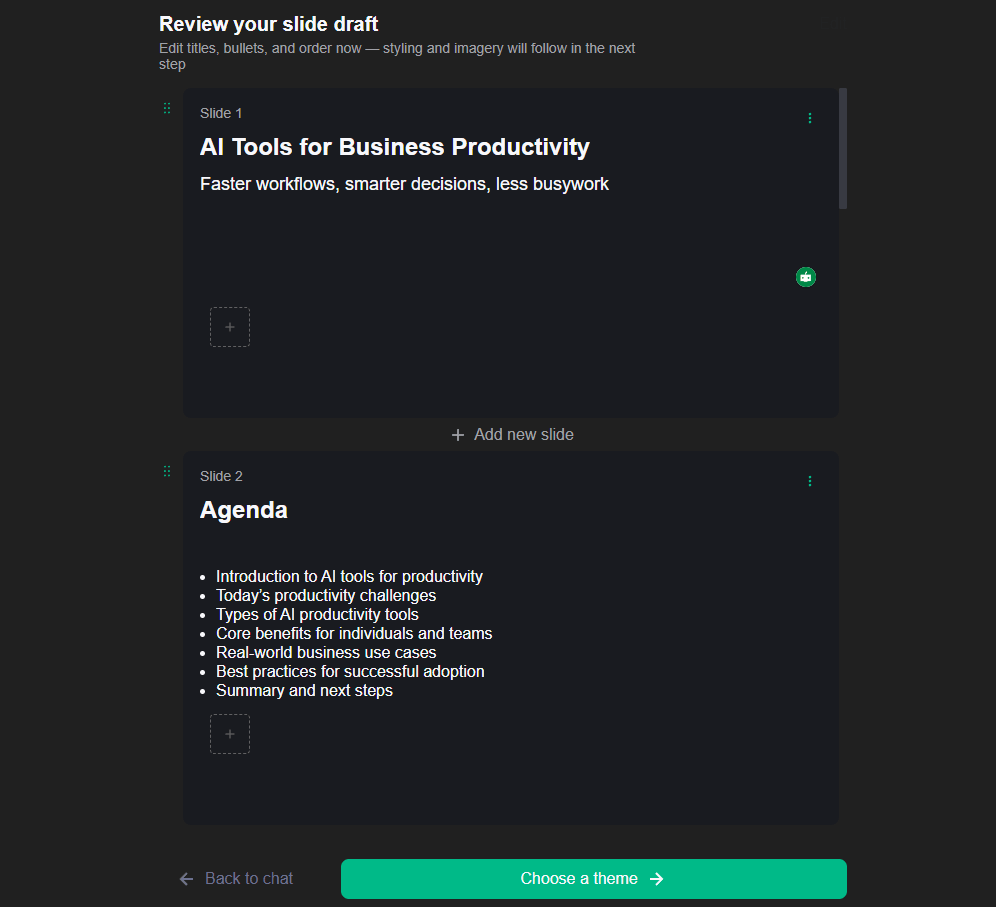Open the Slide 1 three-dot options menu
The width and height of the screenshot is (996, 907).
pyautogui.click(x=810, y=118)
